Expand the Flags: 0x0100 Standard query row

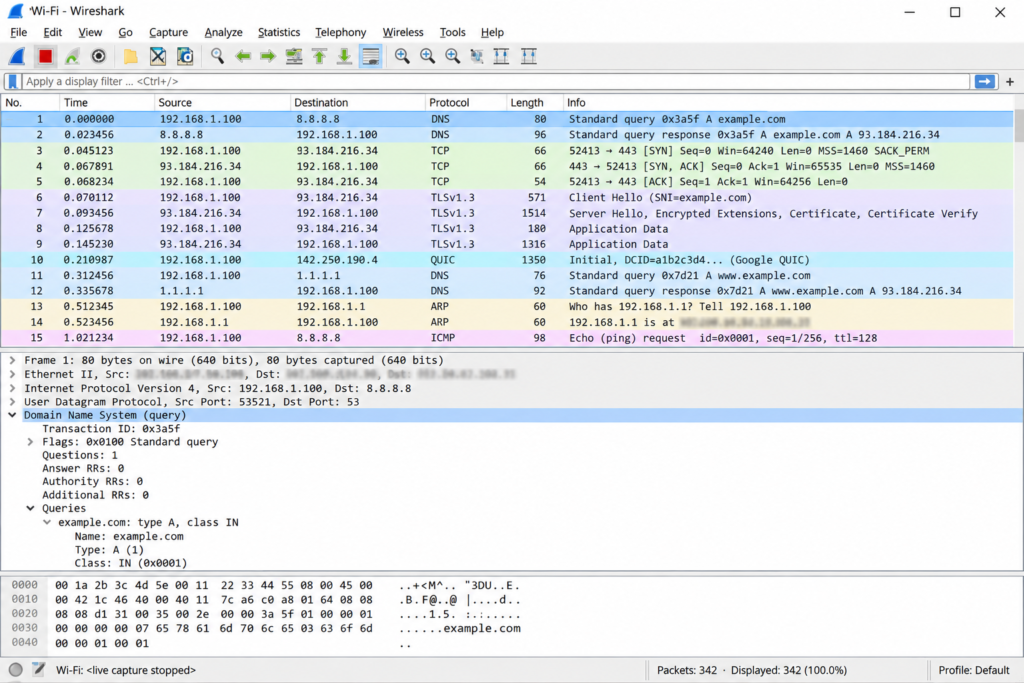click(x=30, y=442)
